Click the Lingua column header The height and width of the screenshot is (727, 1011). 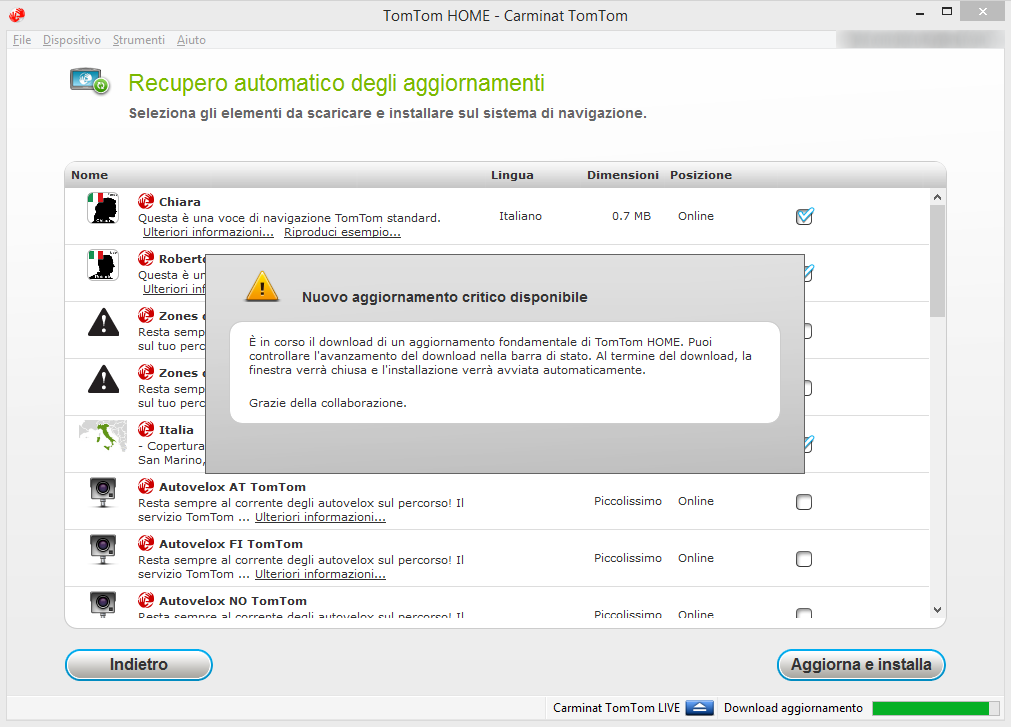512,175
